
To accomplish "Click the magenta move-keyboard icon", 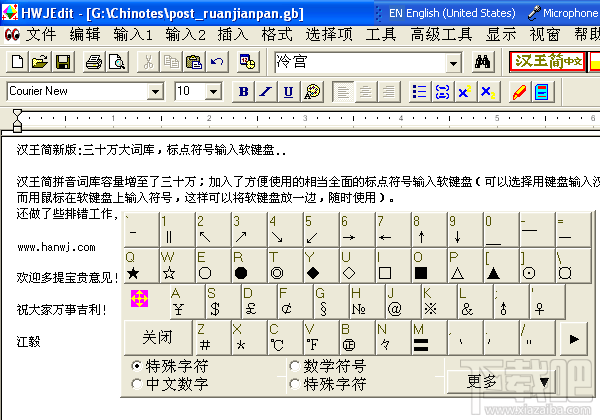I will coord(139,299).
